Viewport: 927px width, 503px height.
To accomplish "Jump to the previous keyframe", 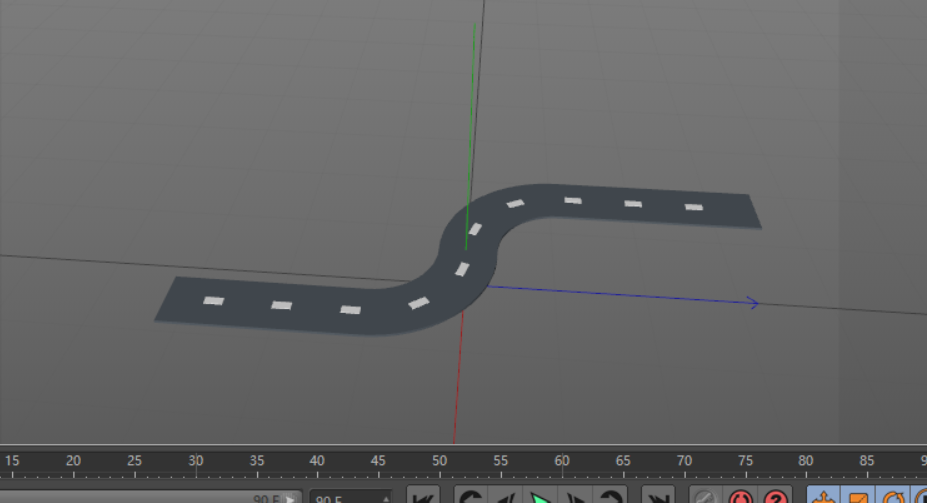I will point(471,496).
